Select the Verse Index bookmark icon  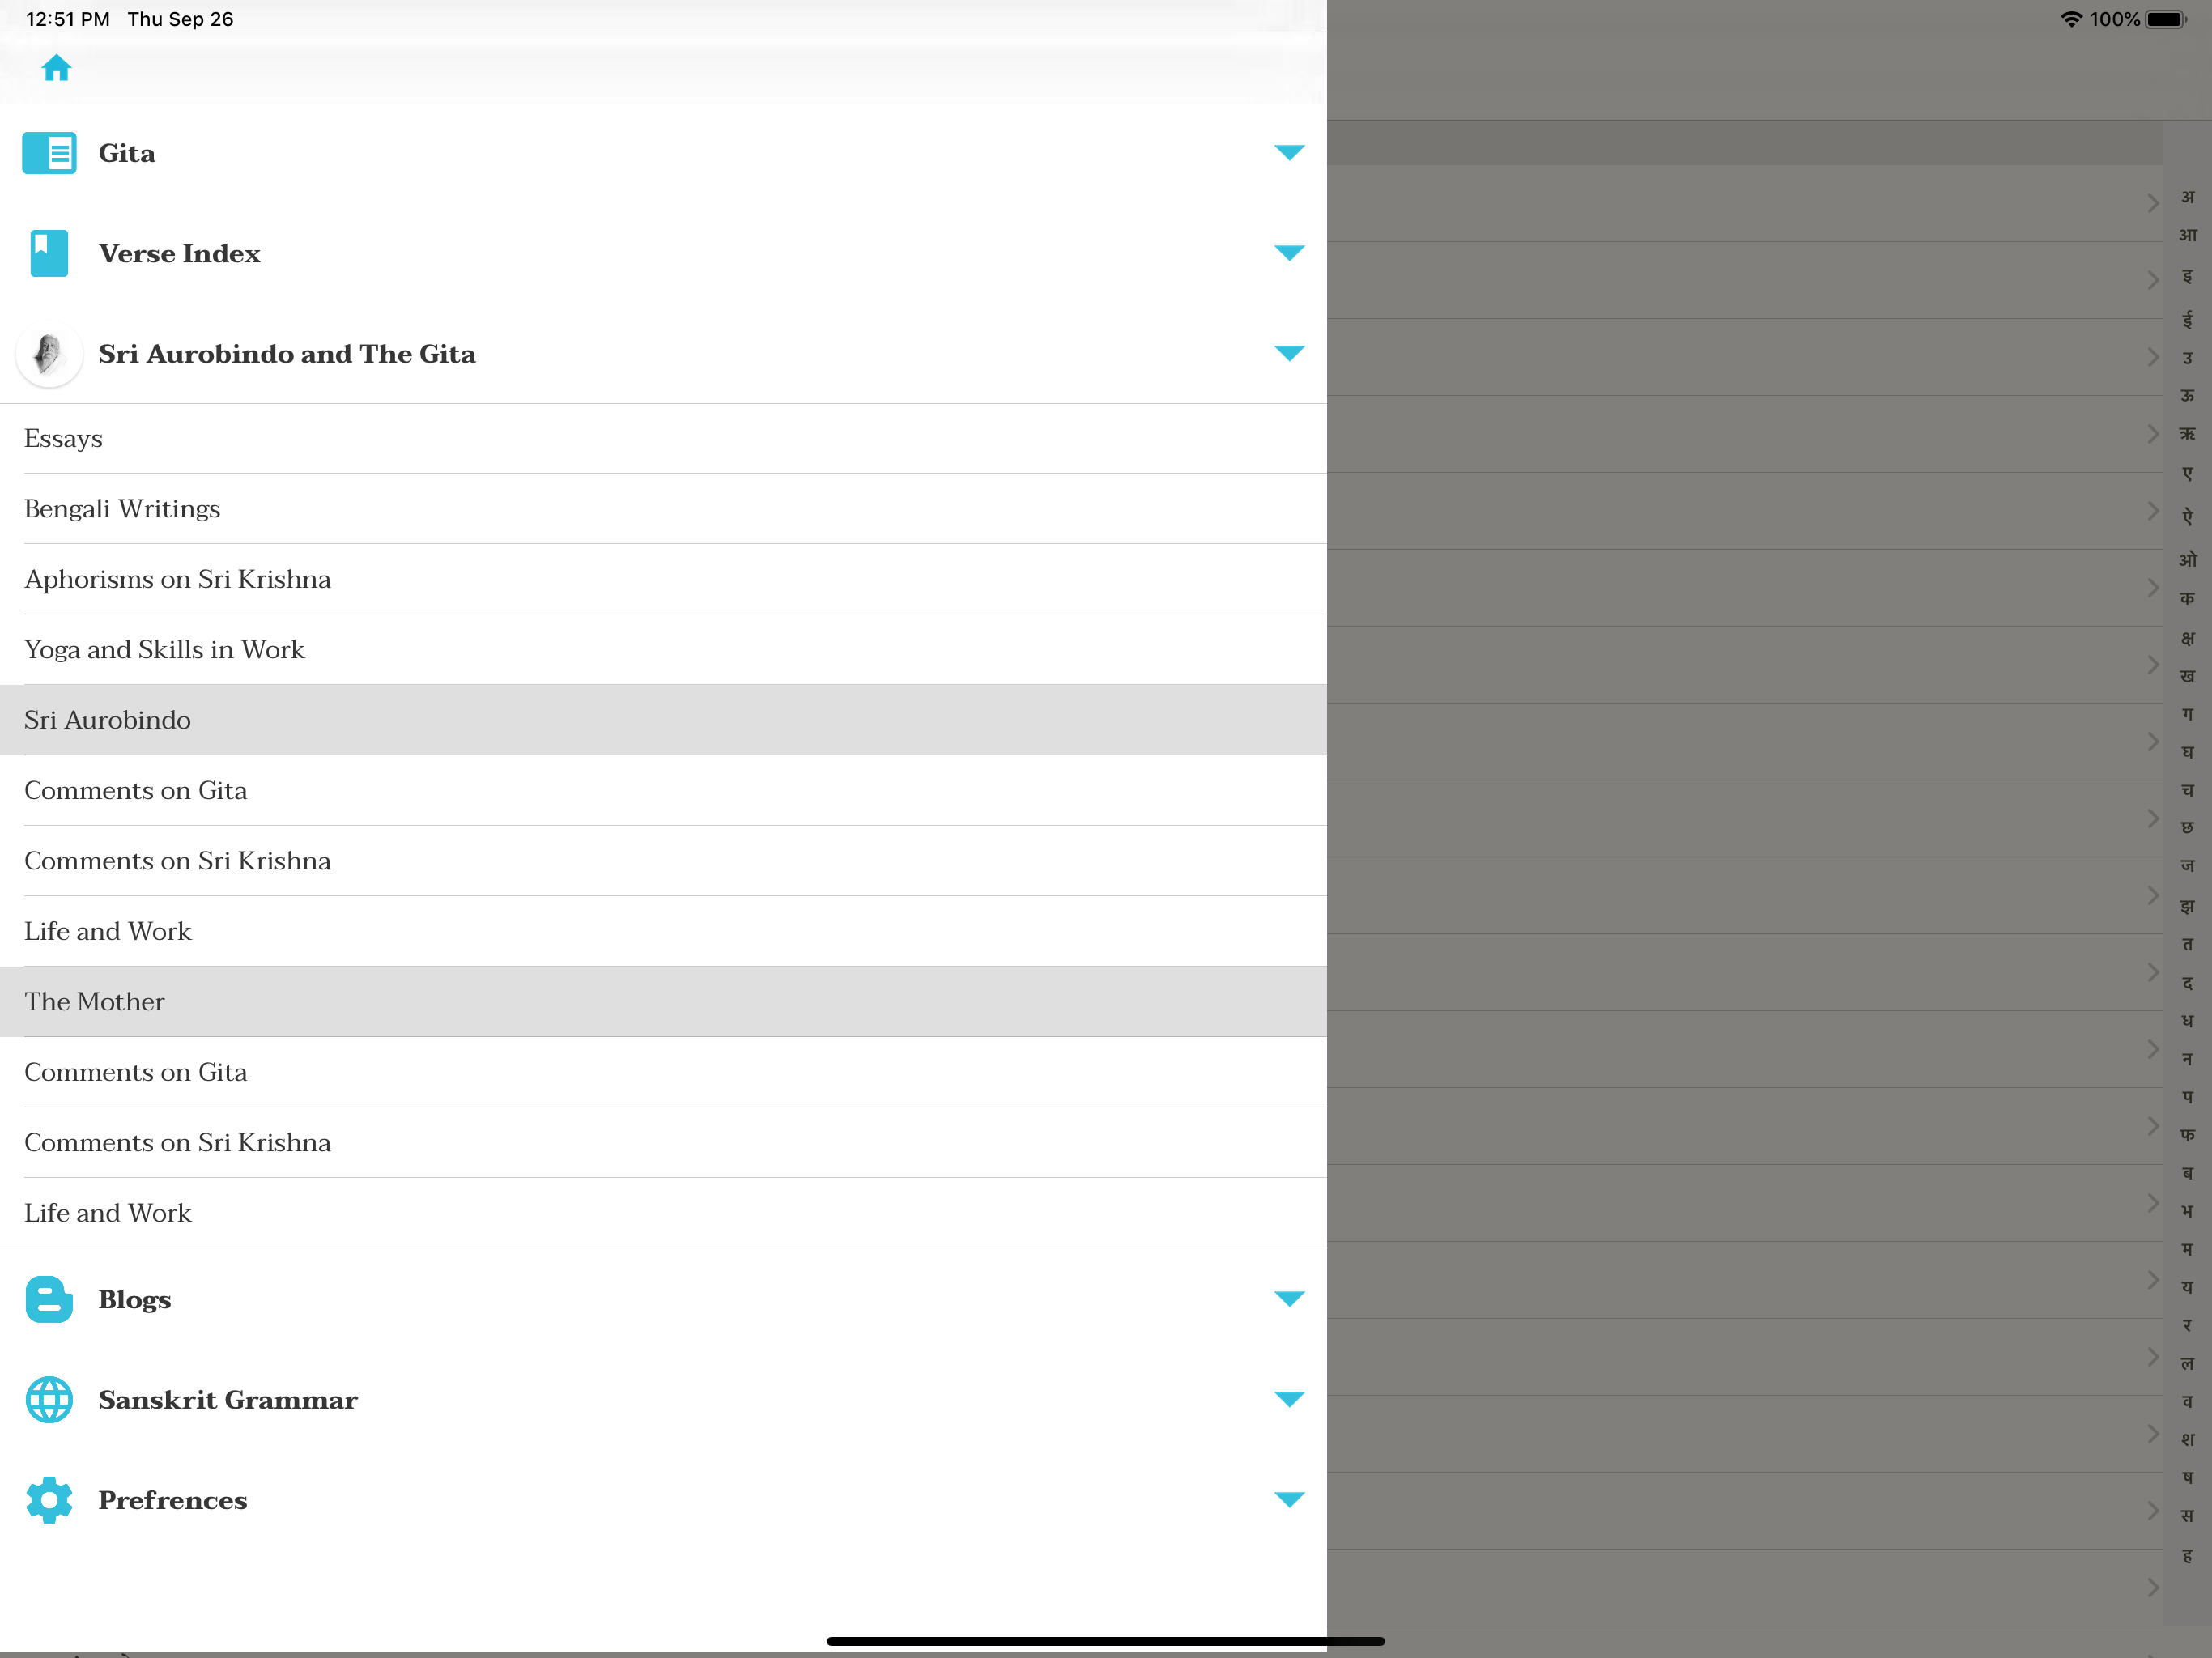49,253
